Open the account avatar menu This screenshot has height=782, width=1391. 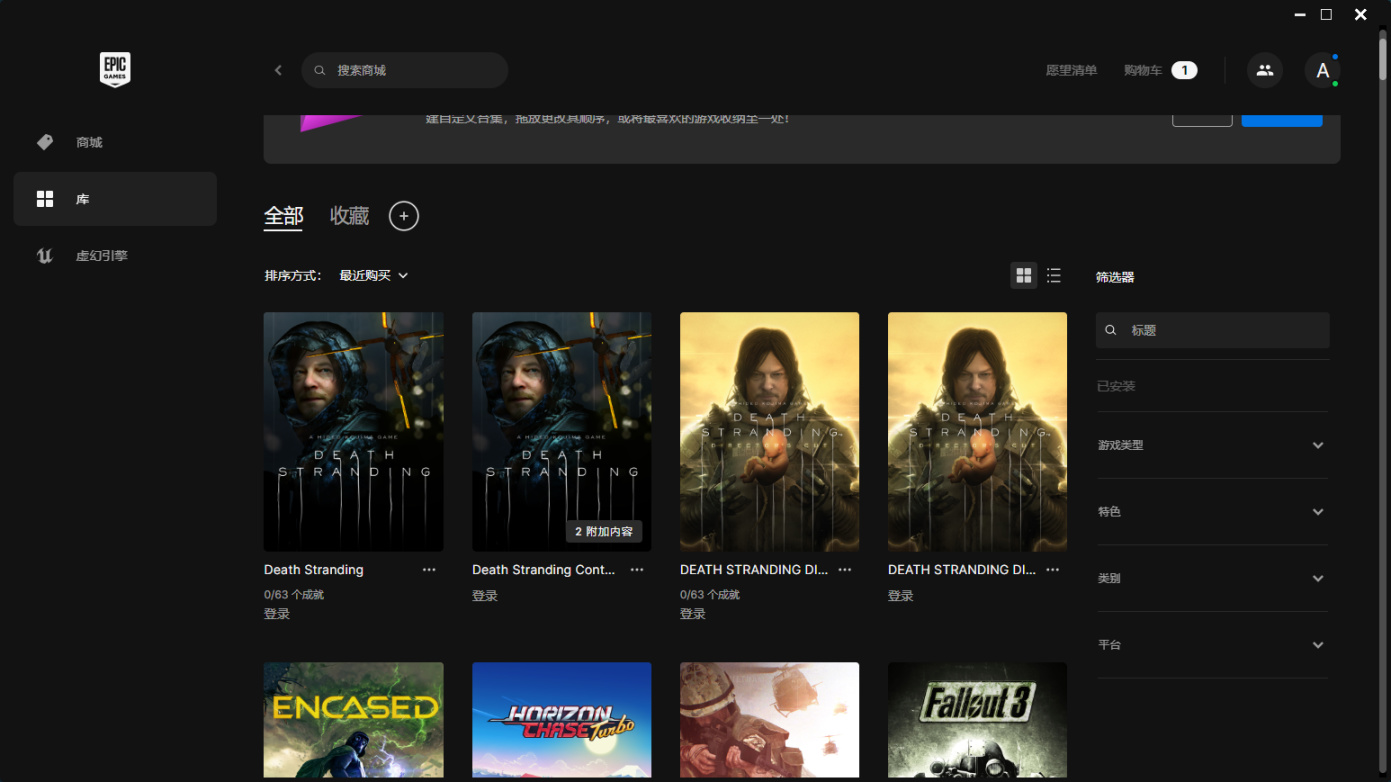tap(1322, 70)
